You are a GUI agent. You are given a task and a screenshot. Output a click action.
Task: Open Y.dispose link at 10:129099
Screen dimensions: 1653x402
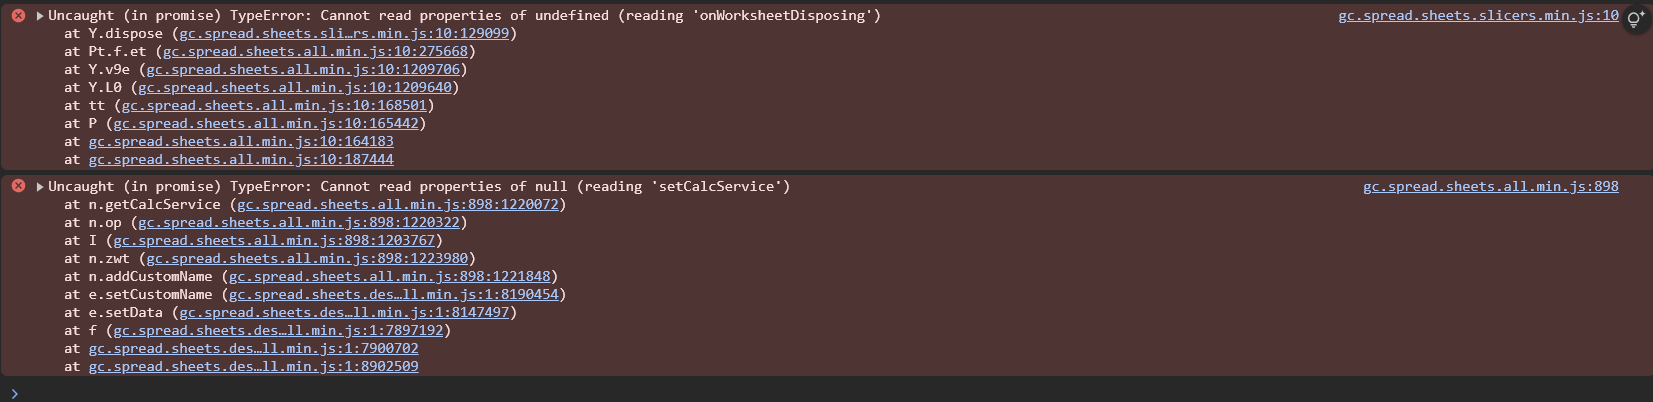click(x=344, y=34)
